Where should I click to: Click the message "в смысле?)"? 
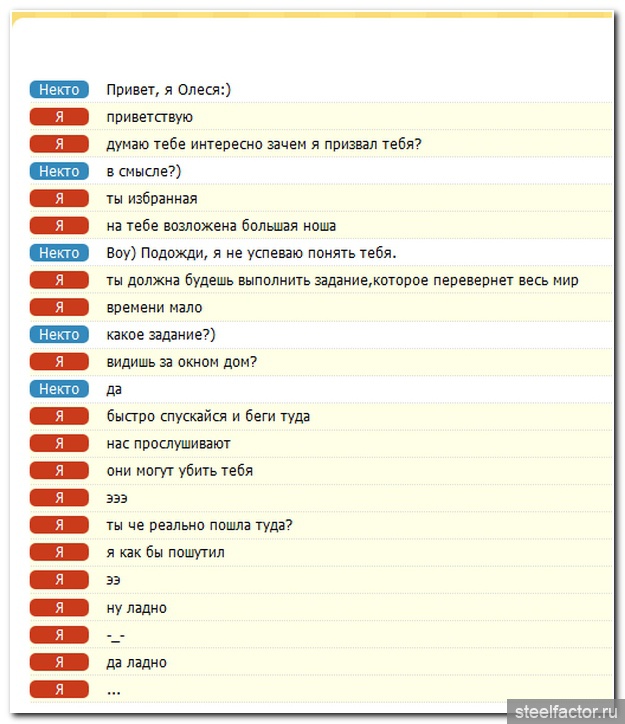coord(144,171)
